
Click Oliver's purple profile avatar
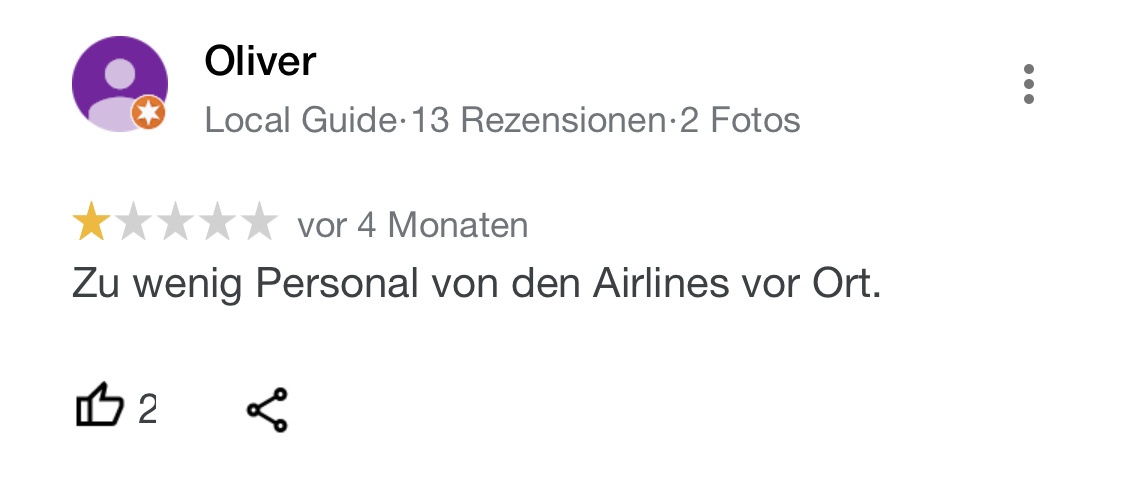[118, 82]
